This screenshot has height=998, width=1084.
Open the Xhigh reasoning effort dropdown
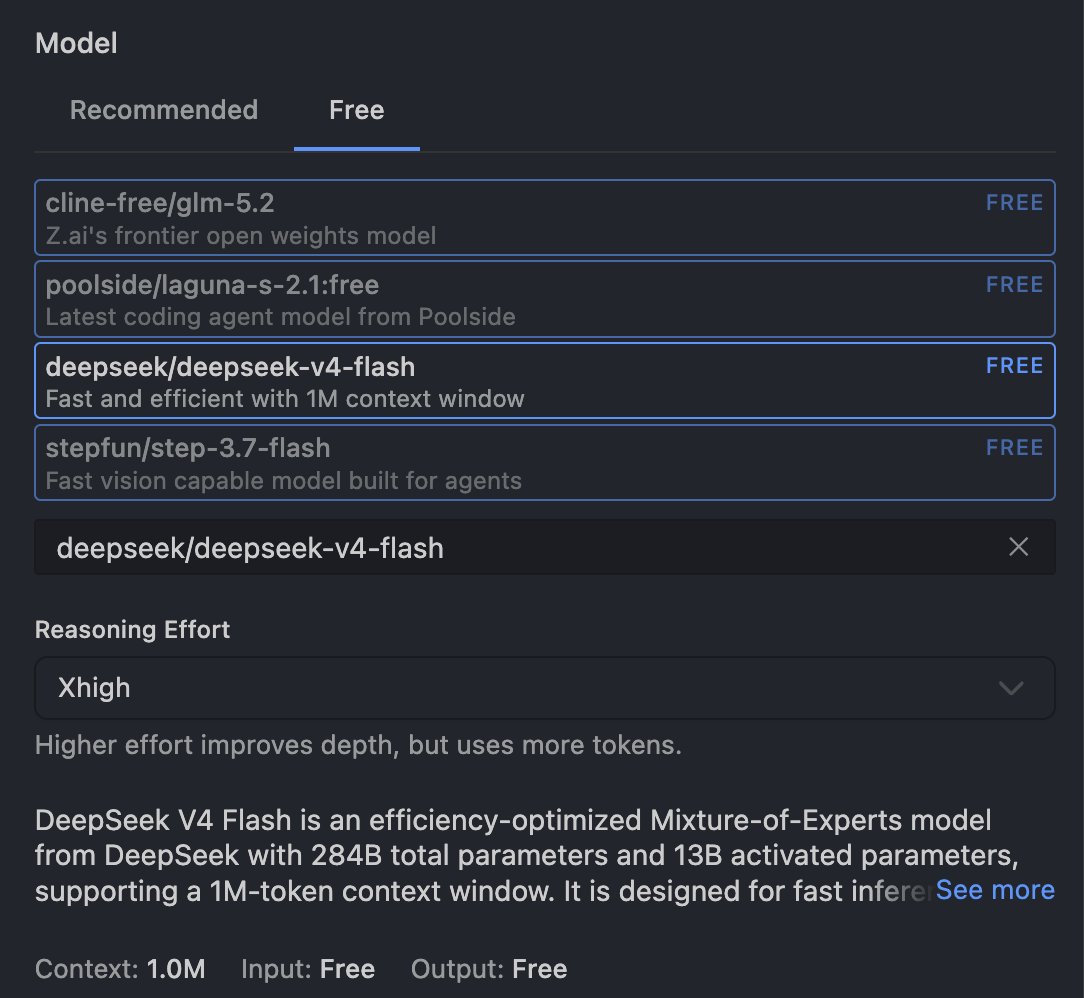coord(545,688)
